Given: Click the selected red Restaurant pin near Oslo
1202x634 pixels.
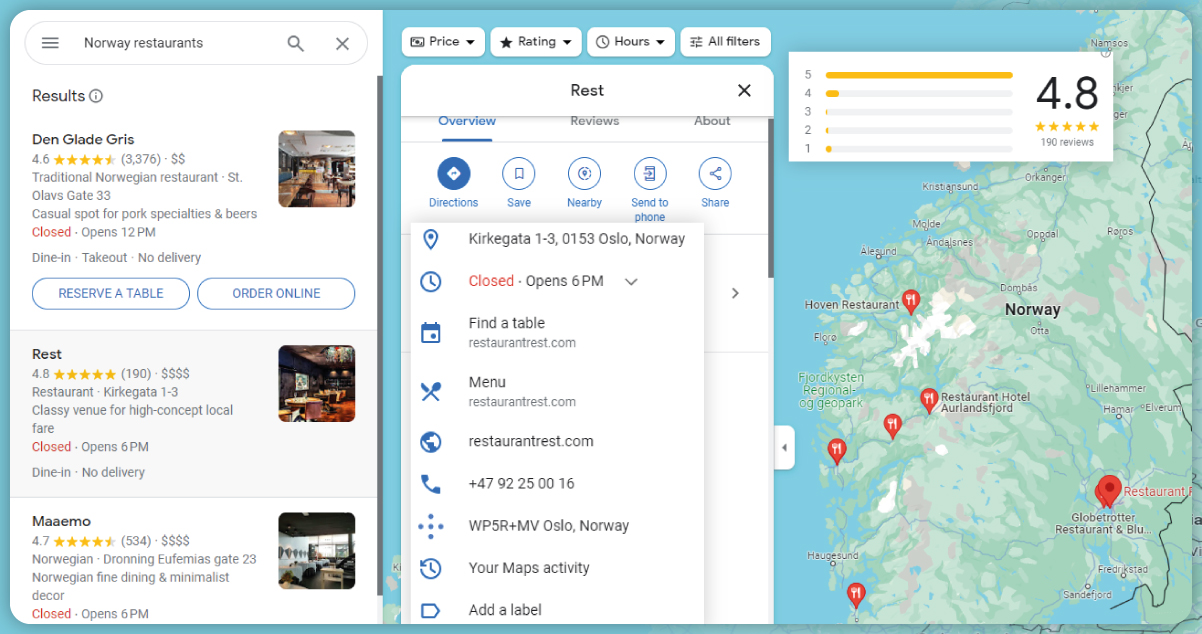Looking at the screenshot, I should 1109,491.
